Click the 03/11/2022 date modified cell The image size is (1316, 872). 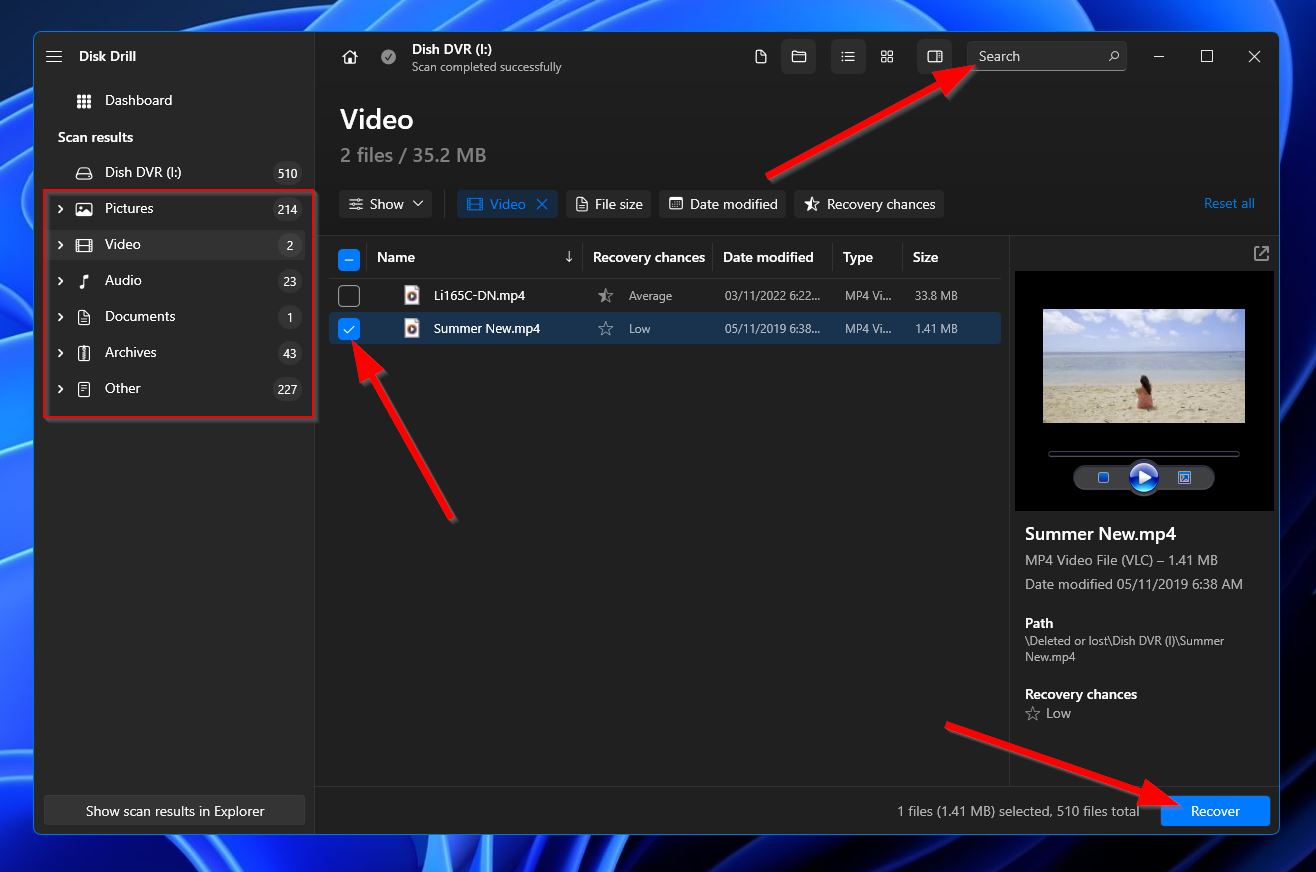click(772, 296)
